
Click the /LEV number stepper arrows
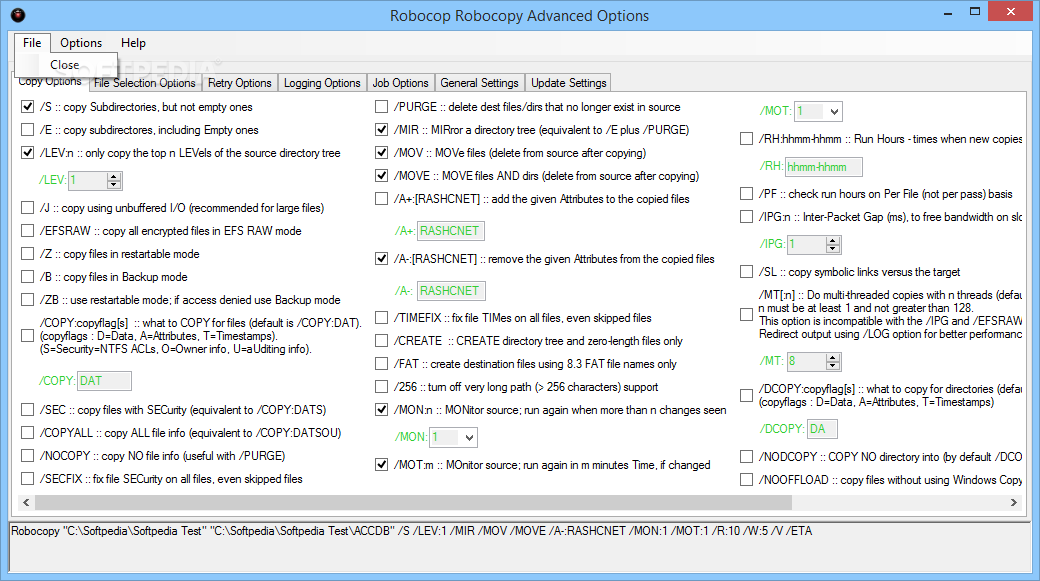114,180
